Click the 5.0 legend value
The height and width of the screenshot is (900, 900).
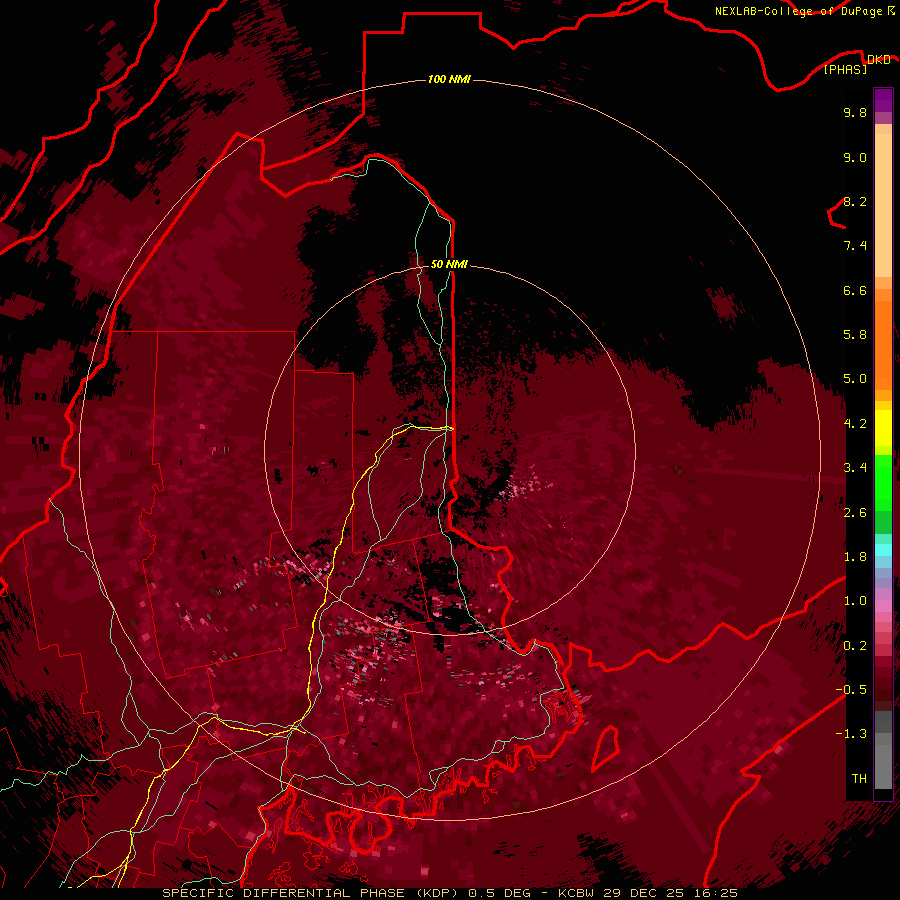(855, 379)
